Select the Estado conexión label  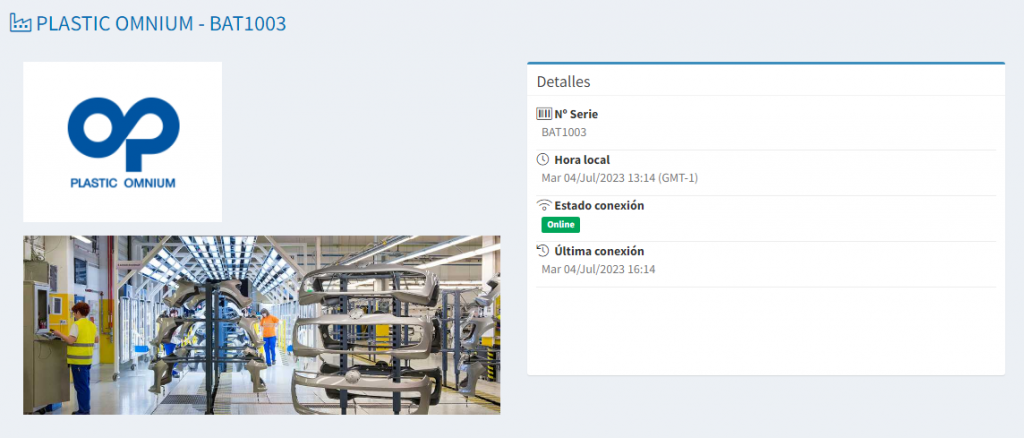tap(599, 205)
